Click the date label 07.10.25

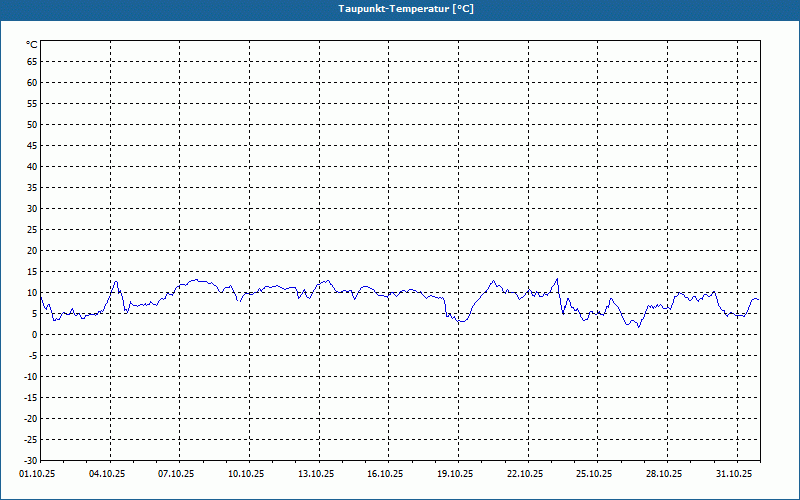coord(176,474)
